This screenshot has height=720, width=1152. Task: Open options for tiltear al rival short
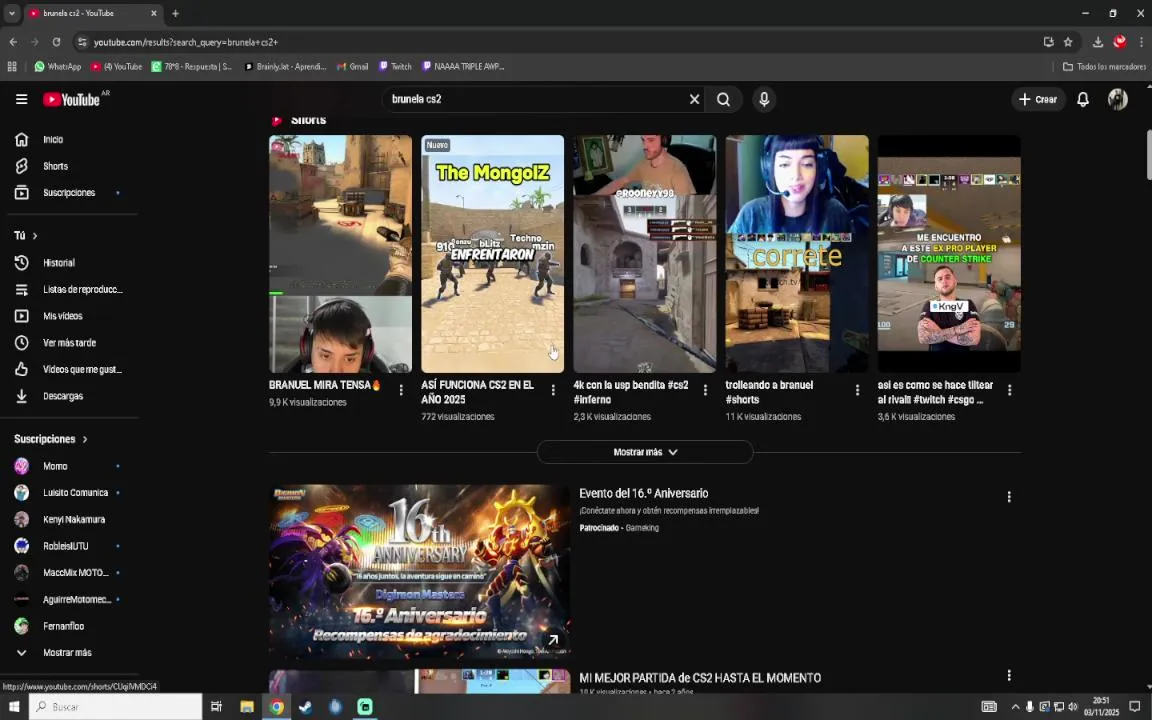[x=1009, y=390]
